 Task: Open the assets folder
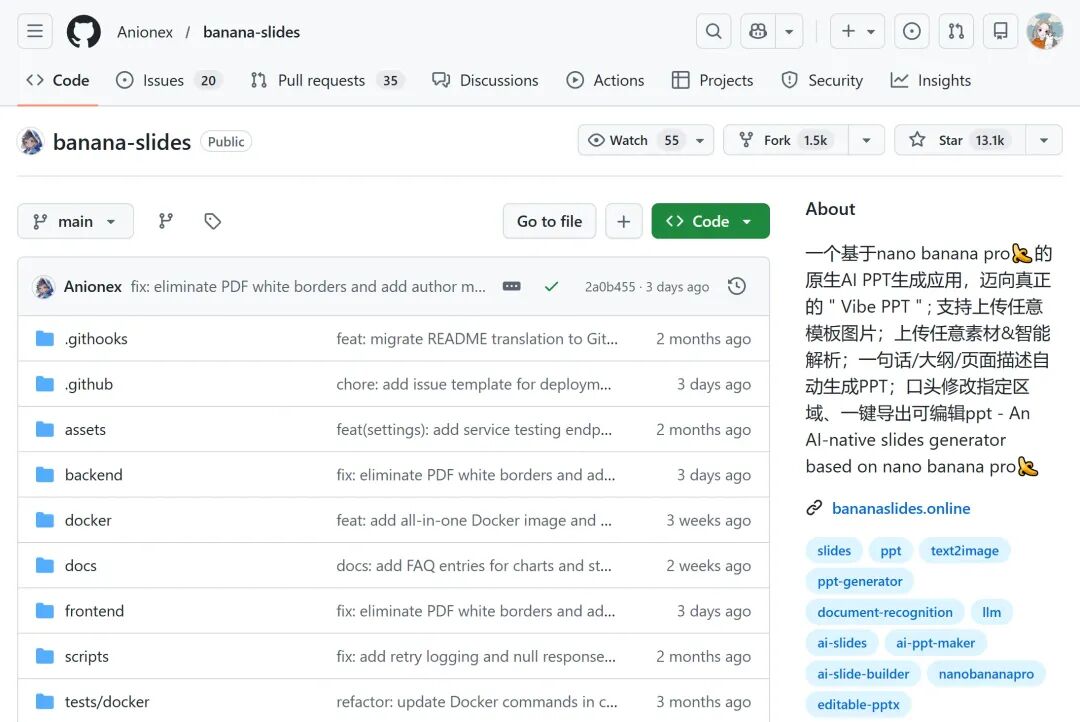pyautogui.click(x=85, y=430)
